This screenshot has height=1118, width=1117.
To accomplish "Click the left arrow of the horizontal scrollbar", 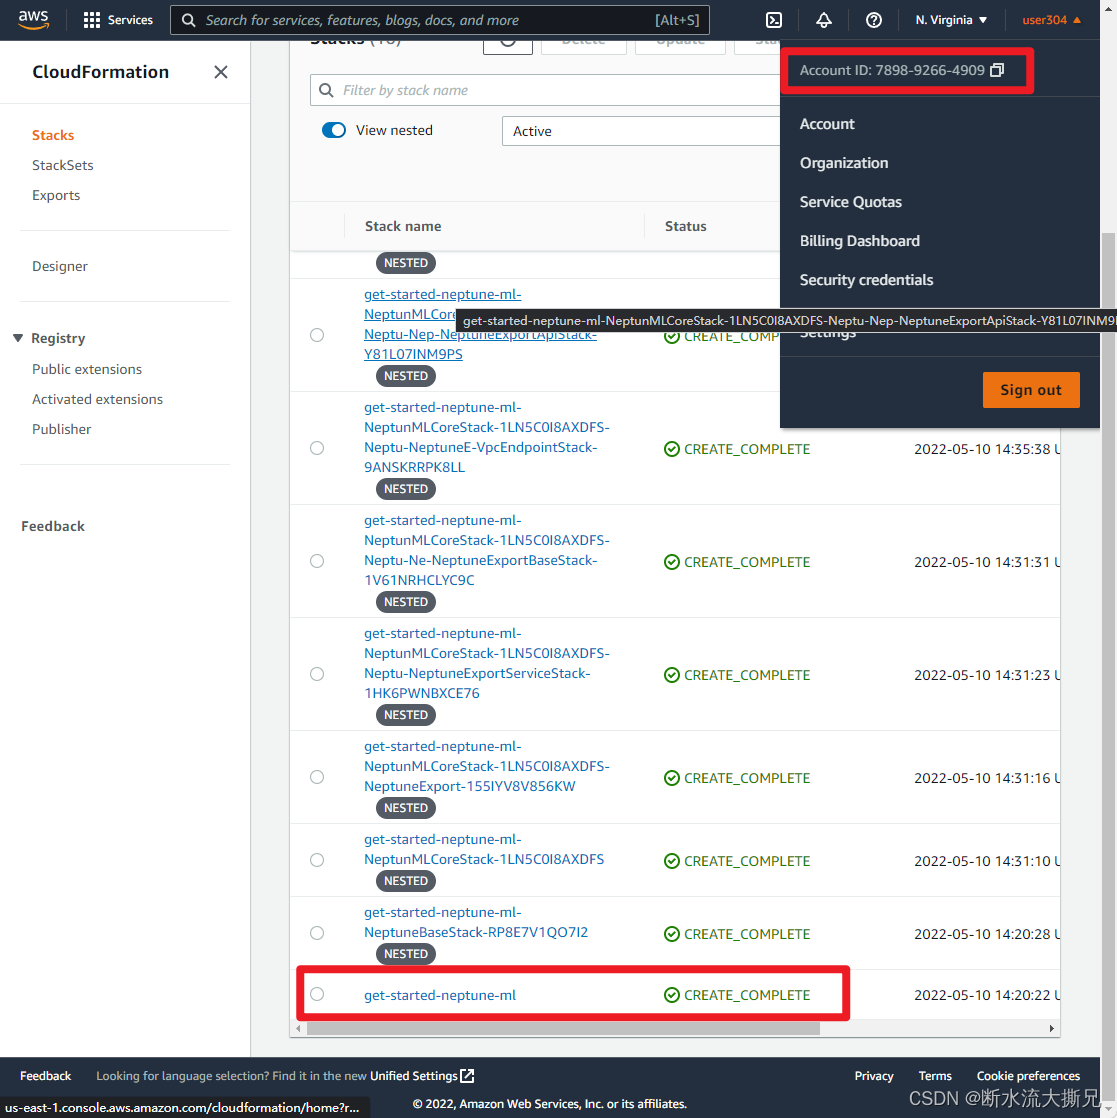I will (x=299, y=1028).
